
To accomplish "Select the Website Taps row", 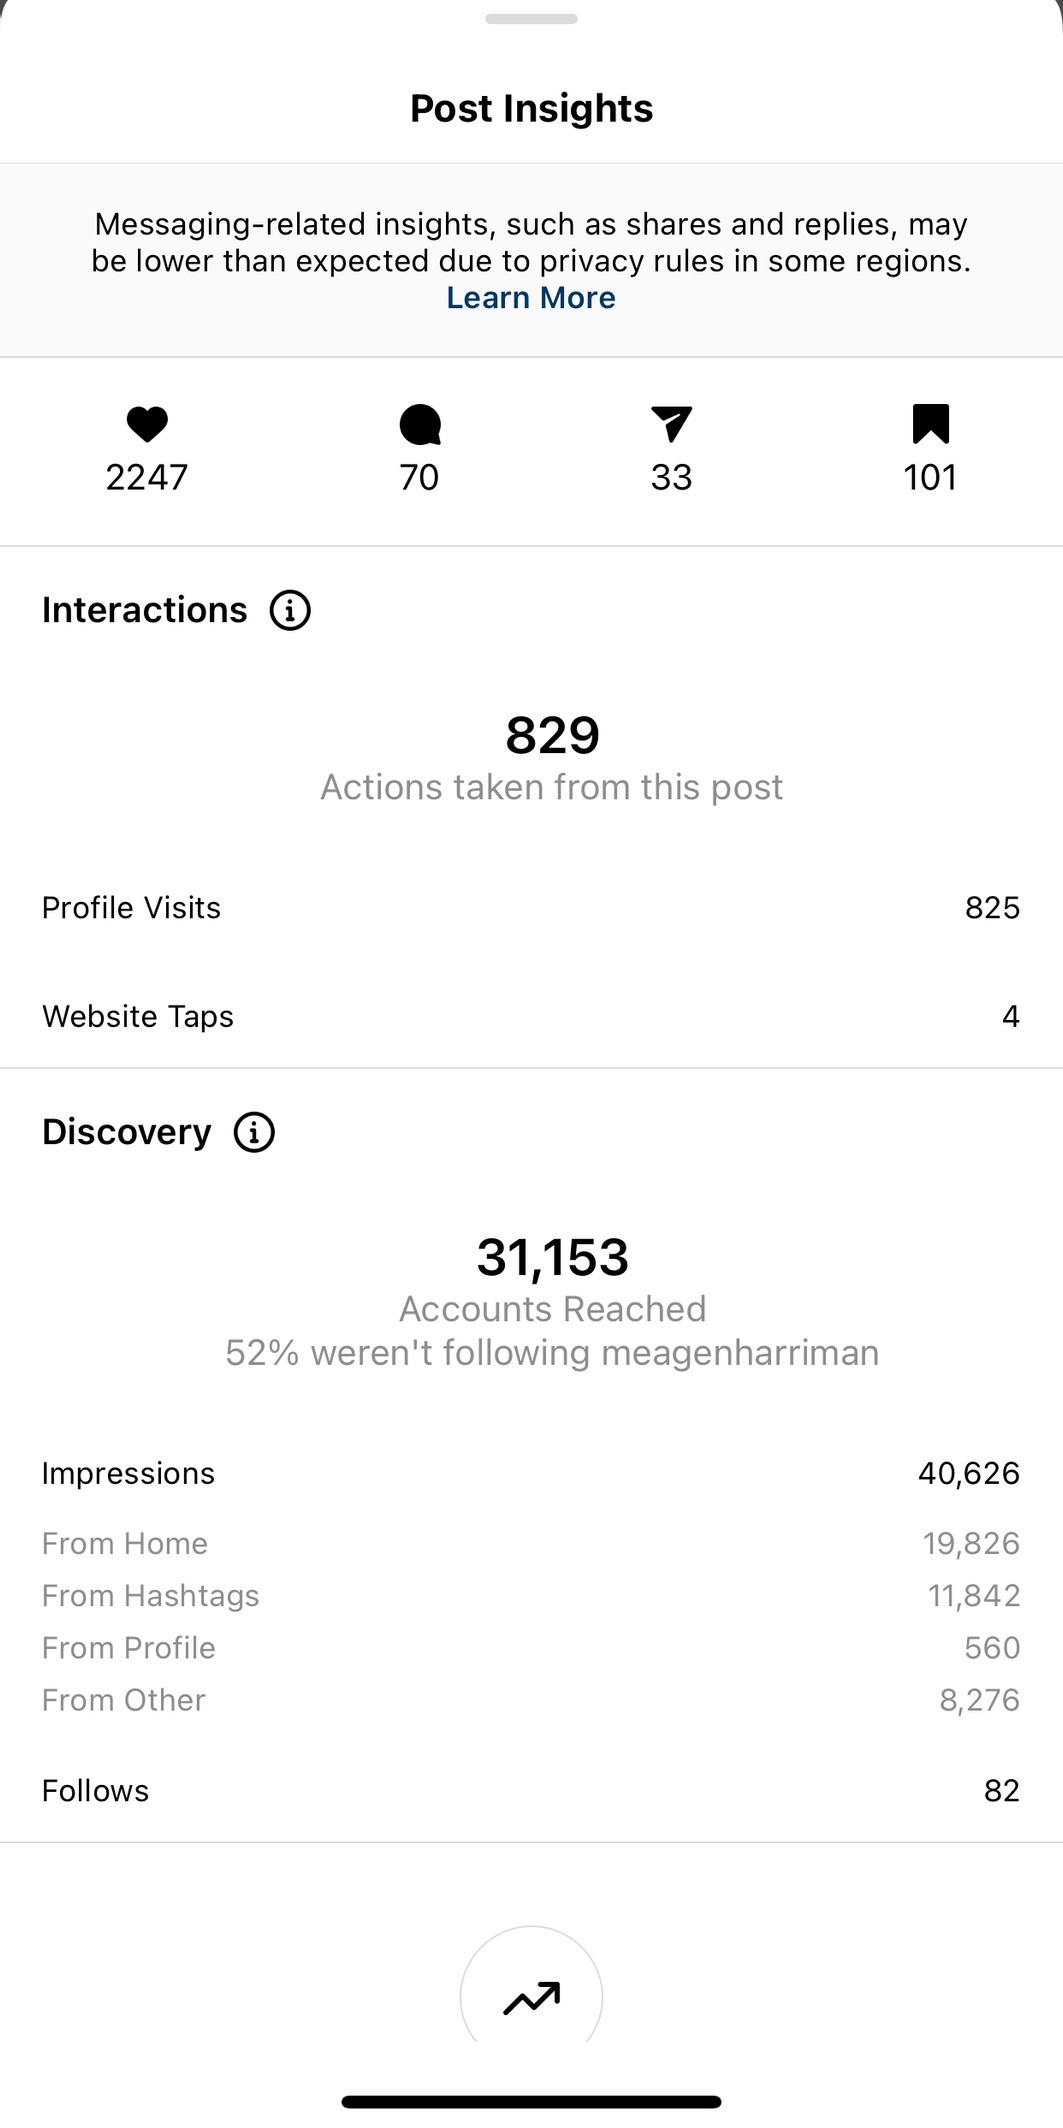I will [531, 1016].
